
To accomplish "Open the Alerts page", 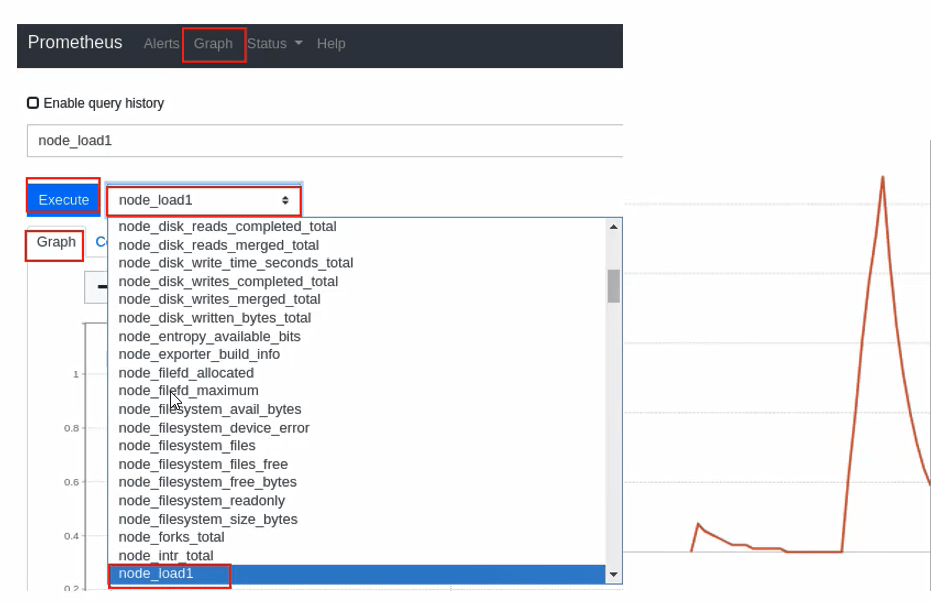I will (161, 44).
